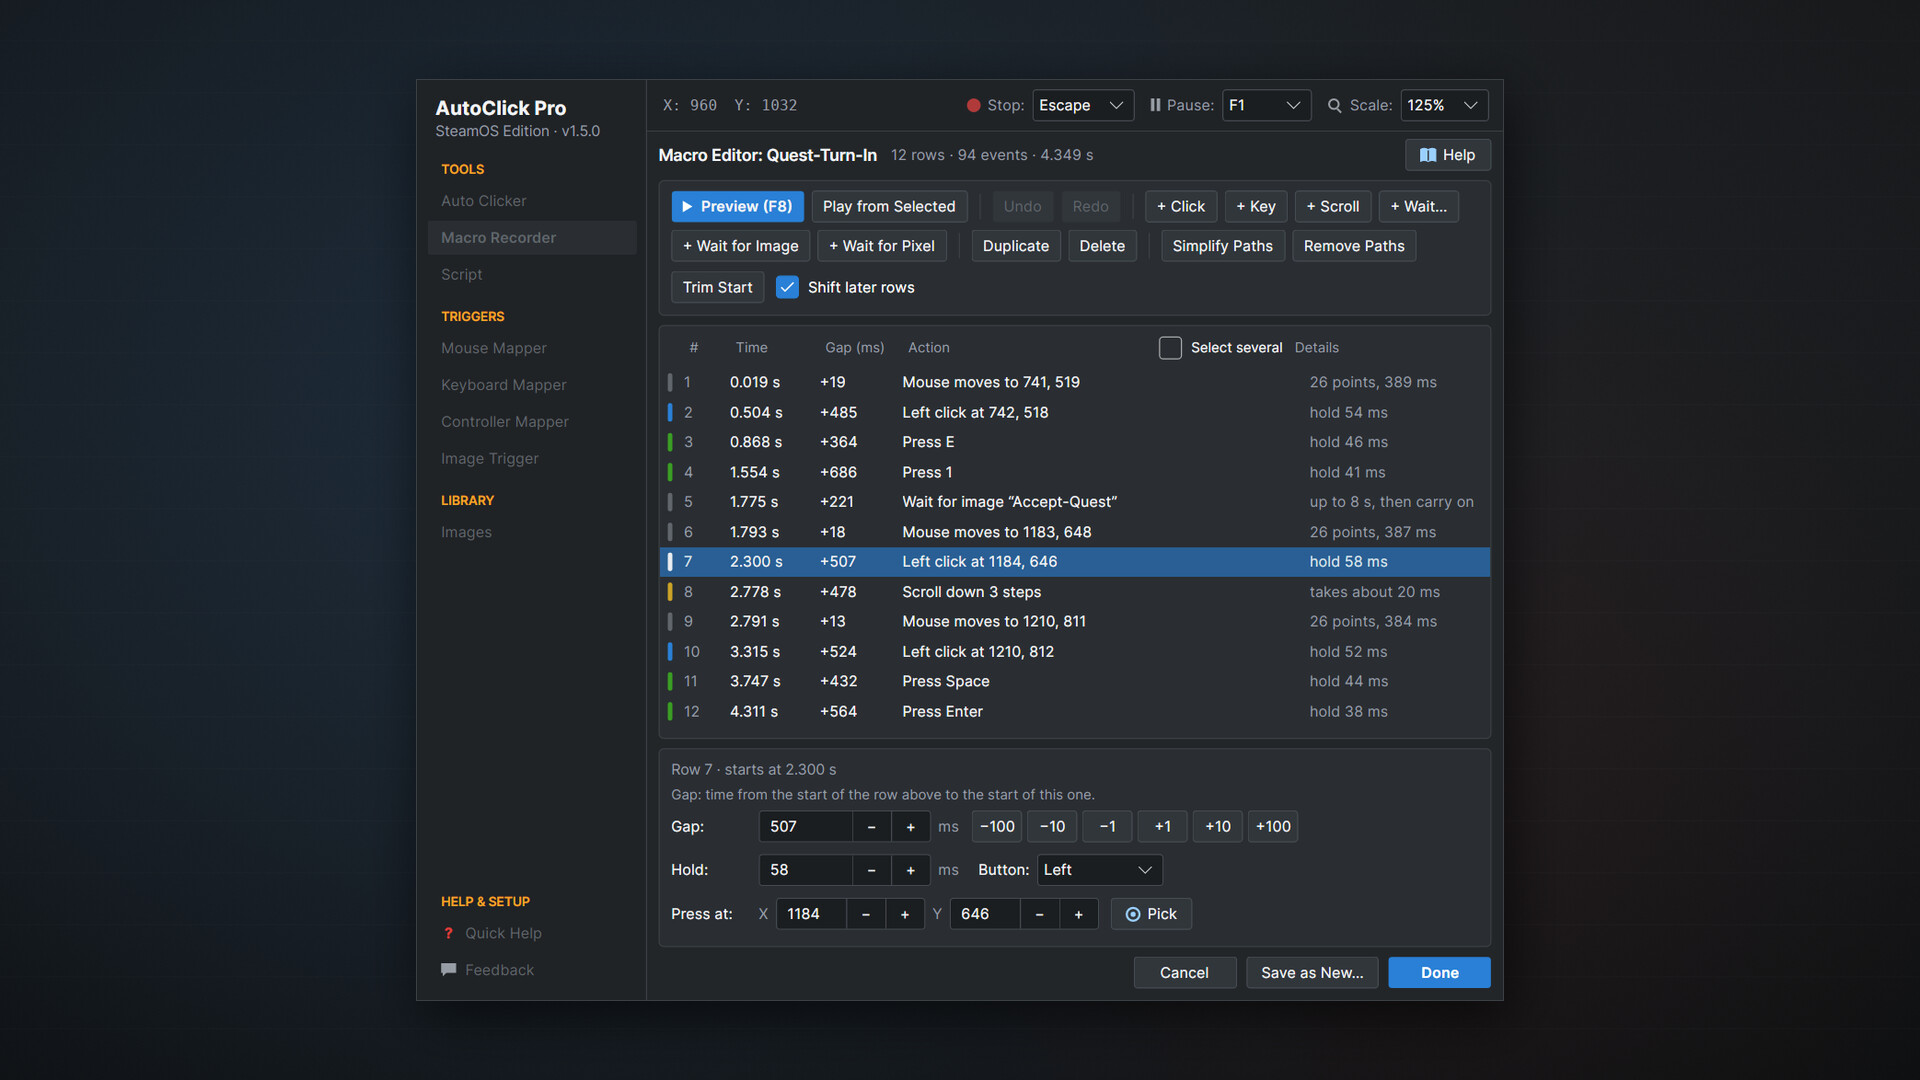Open the Button Left dropdown

(1099, 870)
